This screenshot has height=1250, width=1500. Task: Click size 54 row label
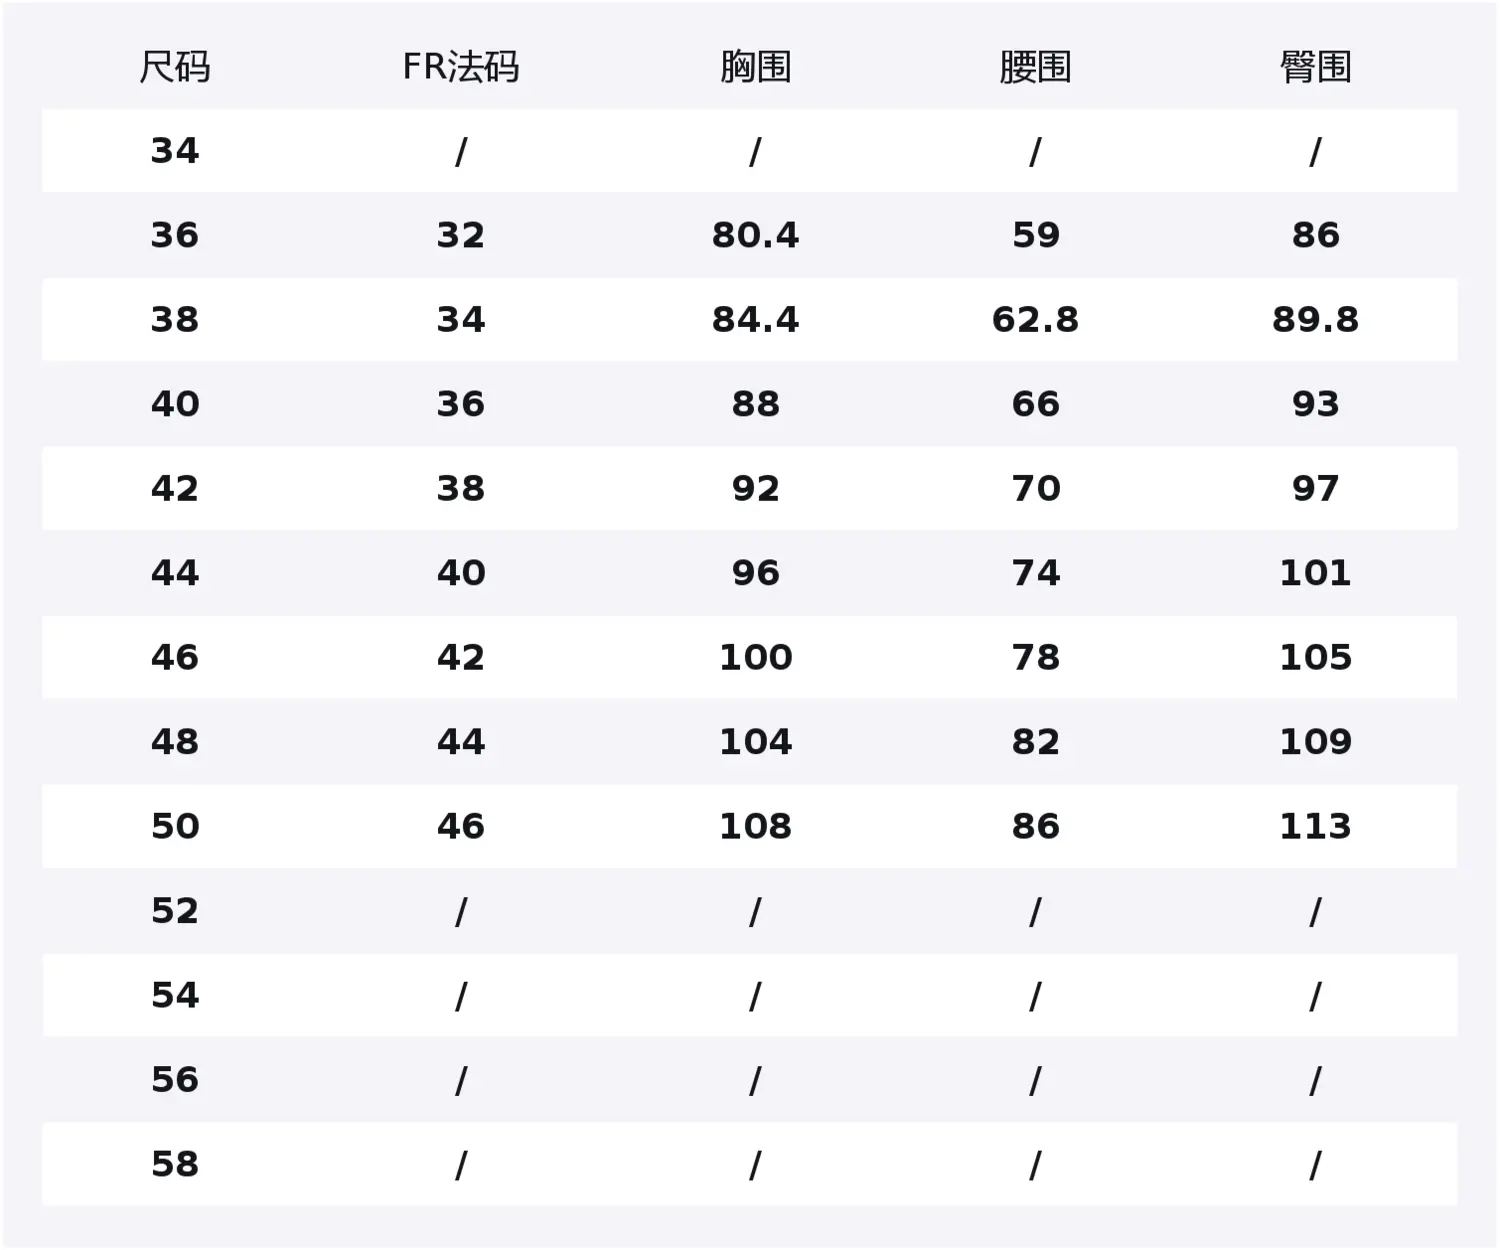point(175,995)
